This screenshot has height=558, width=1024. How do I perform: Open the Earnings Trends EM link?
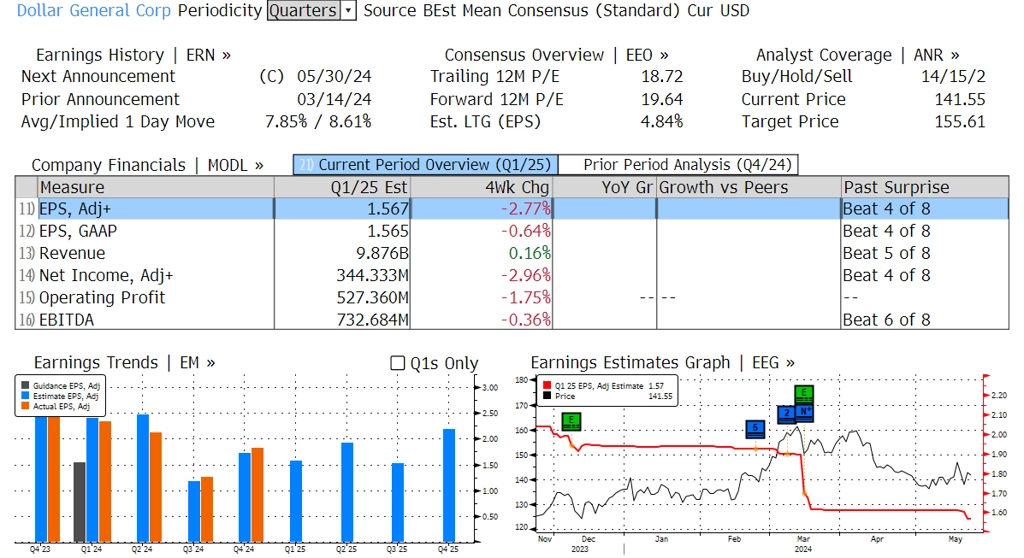(124, 363)
